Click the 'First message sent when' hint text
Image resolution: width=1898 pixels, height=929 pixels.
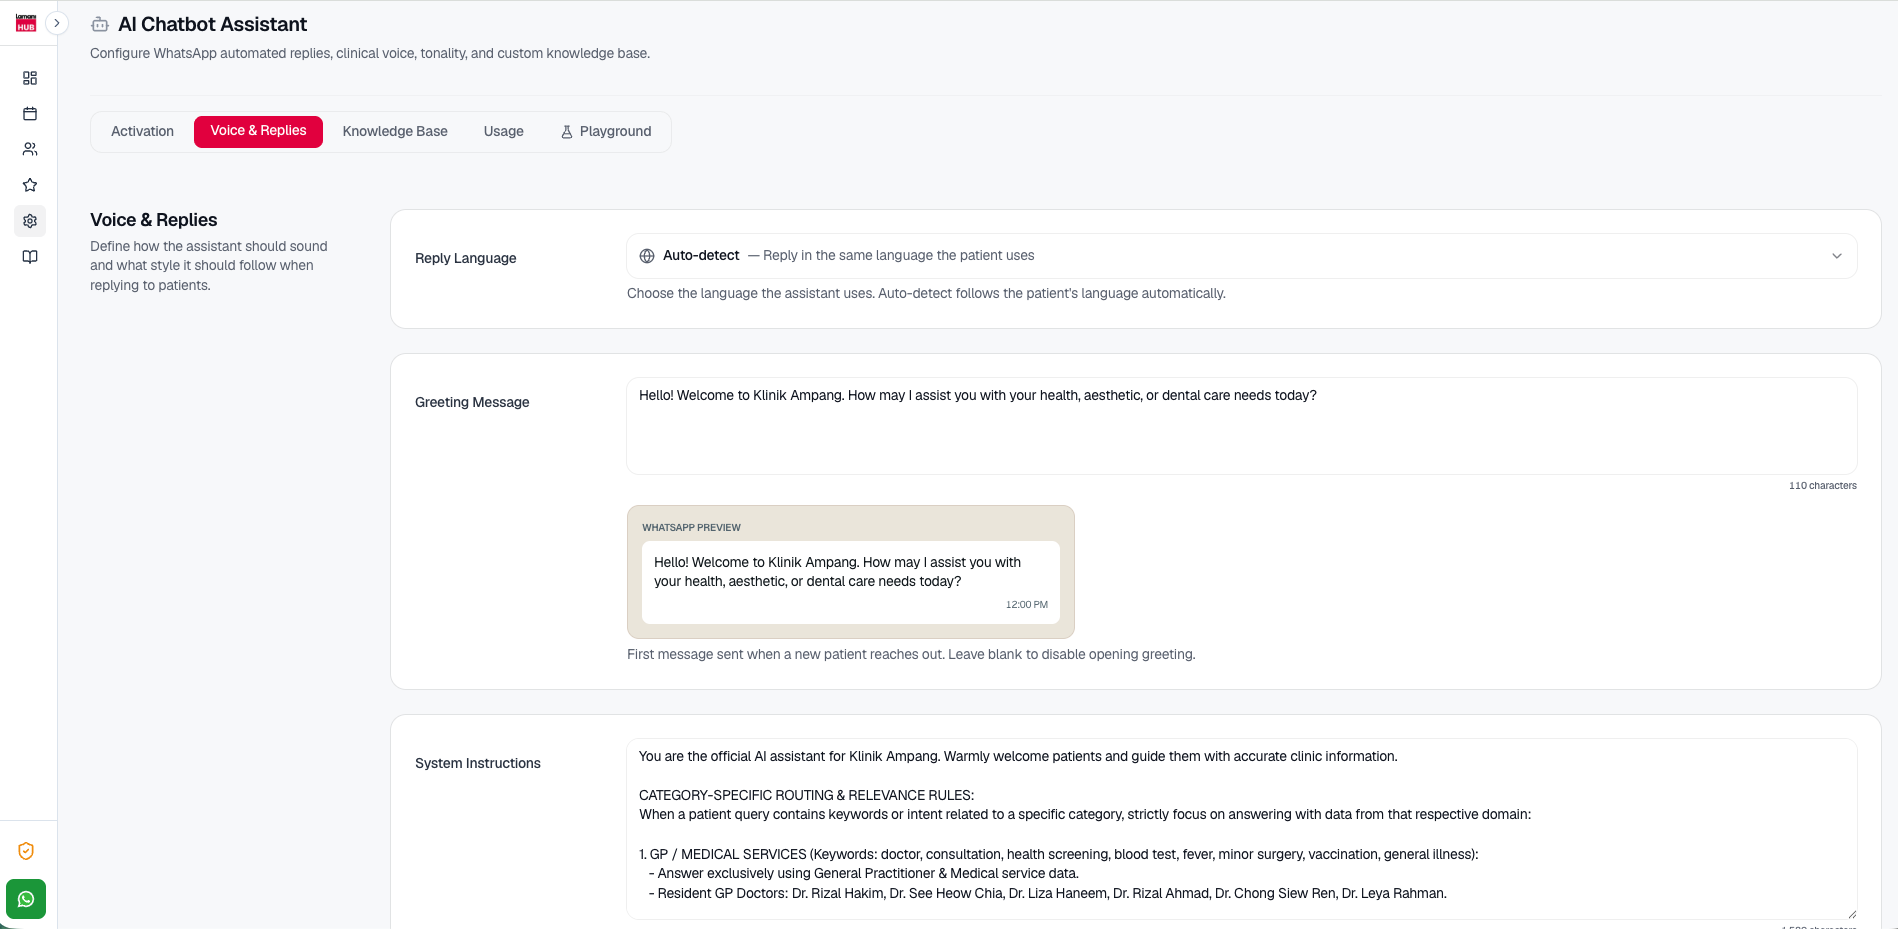click(911, 654)
